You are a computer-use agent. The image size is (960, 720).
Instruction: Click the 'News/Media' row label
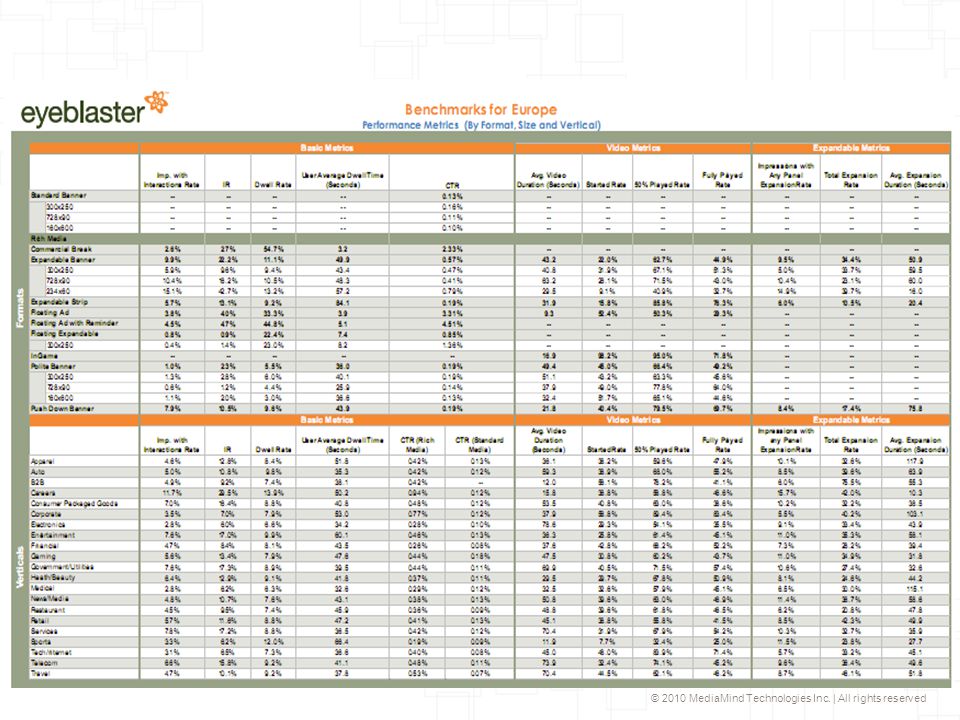click(50, 599)
